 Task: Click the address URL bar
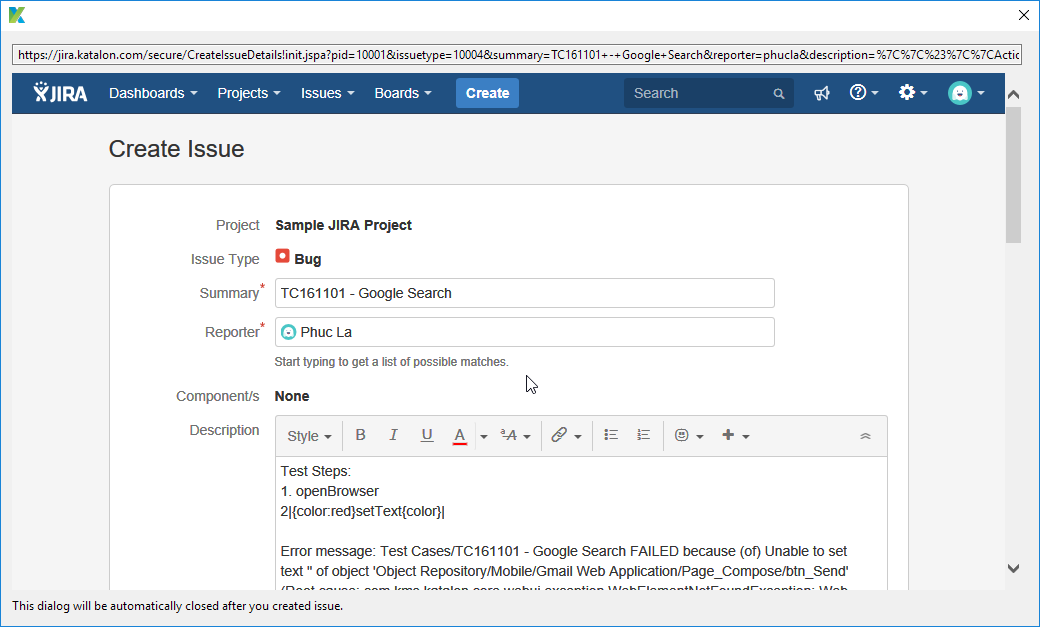517,54
